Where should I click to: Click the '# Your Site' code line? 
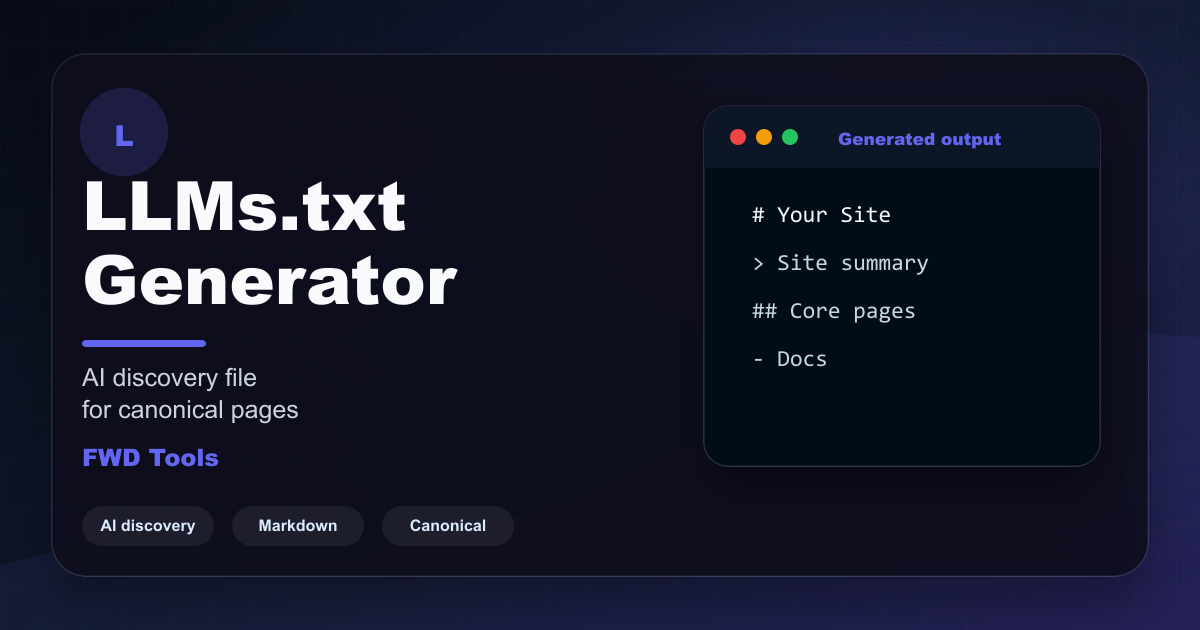[821, 215]
